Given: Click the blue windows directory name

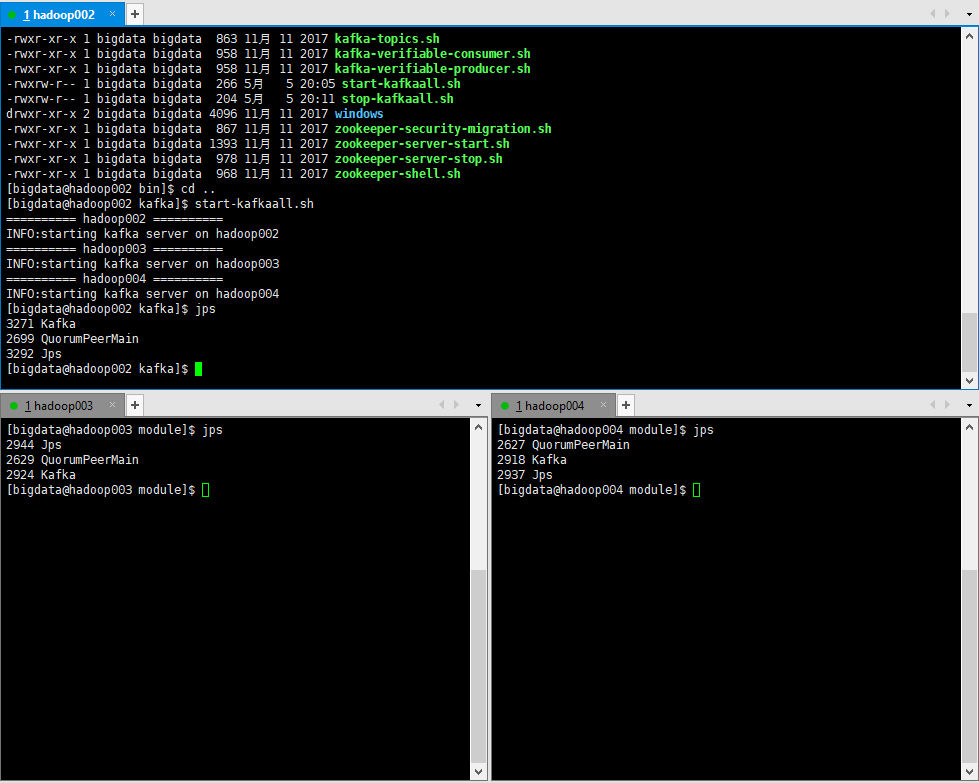Looking at the screenshot, I should 359,114.
